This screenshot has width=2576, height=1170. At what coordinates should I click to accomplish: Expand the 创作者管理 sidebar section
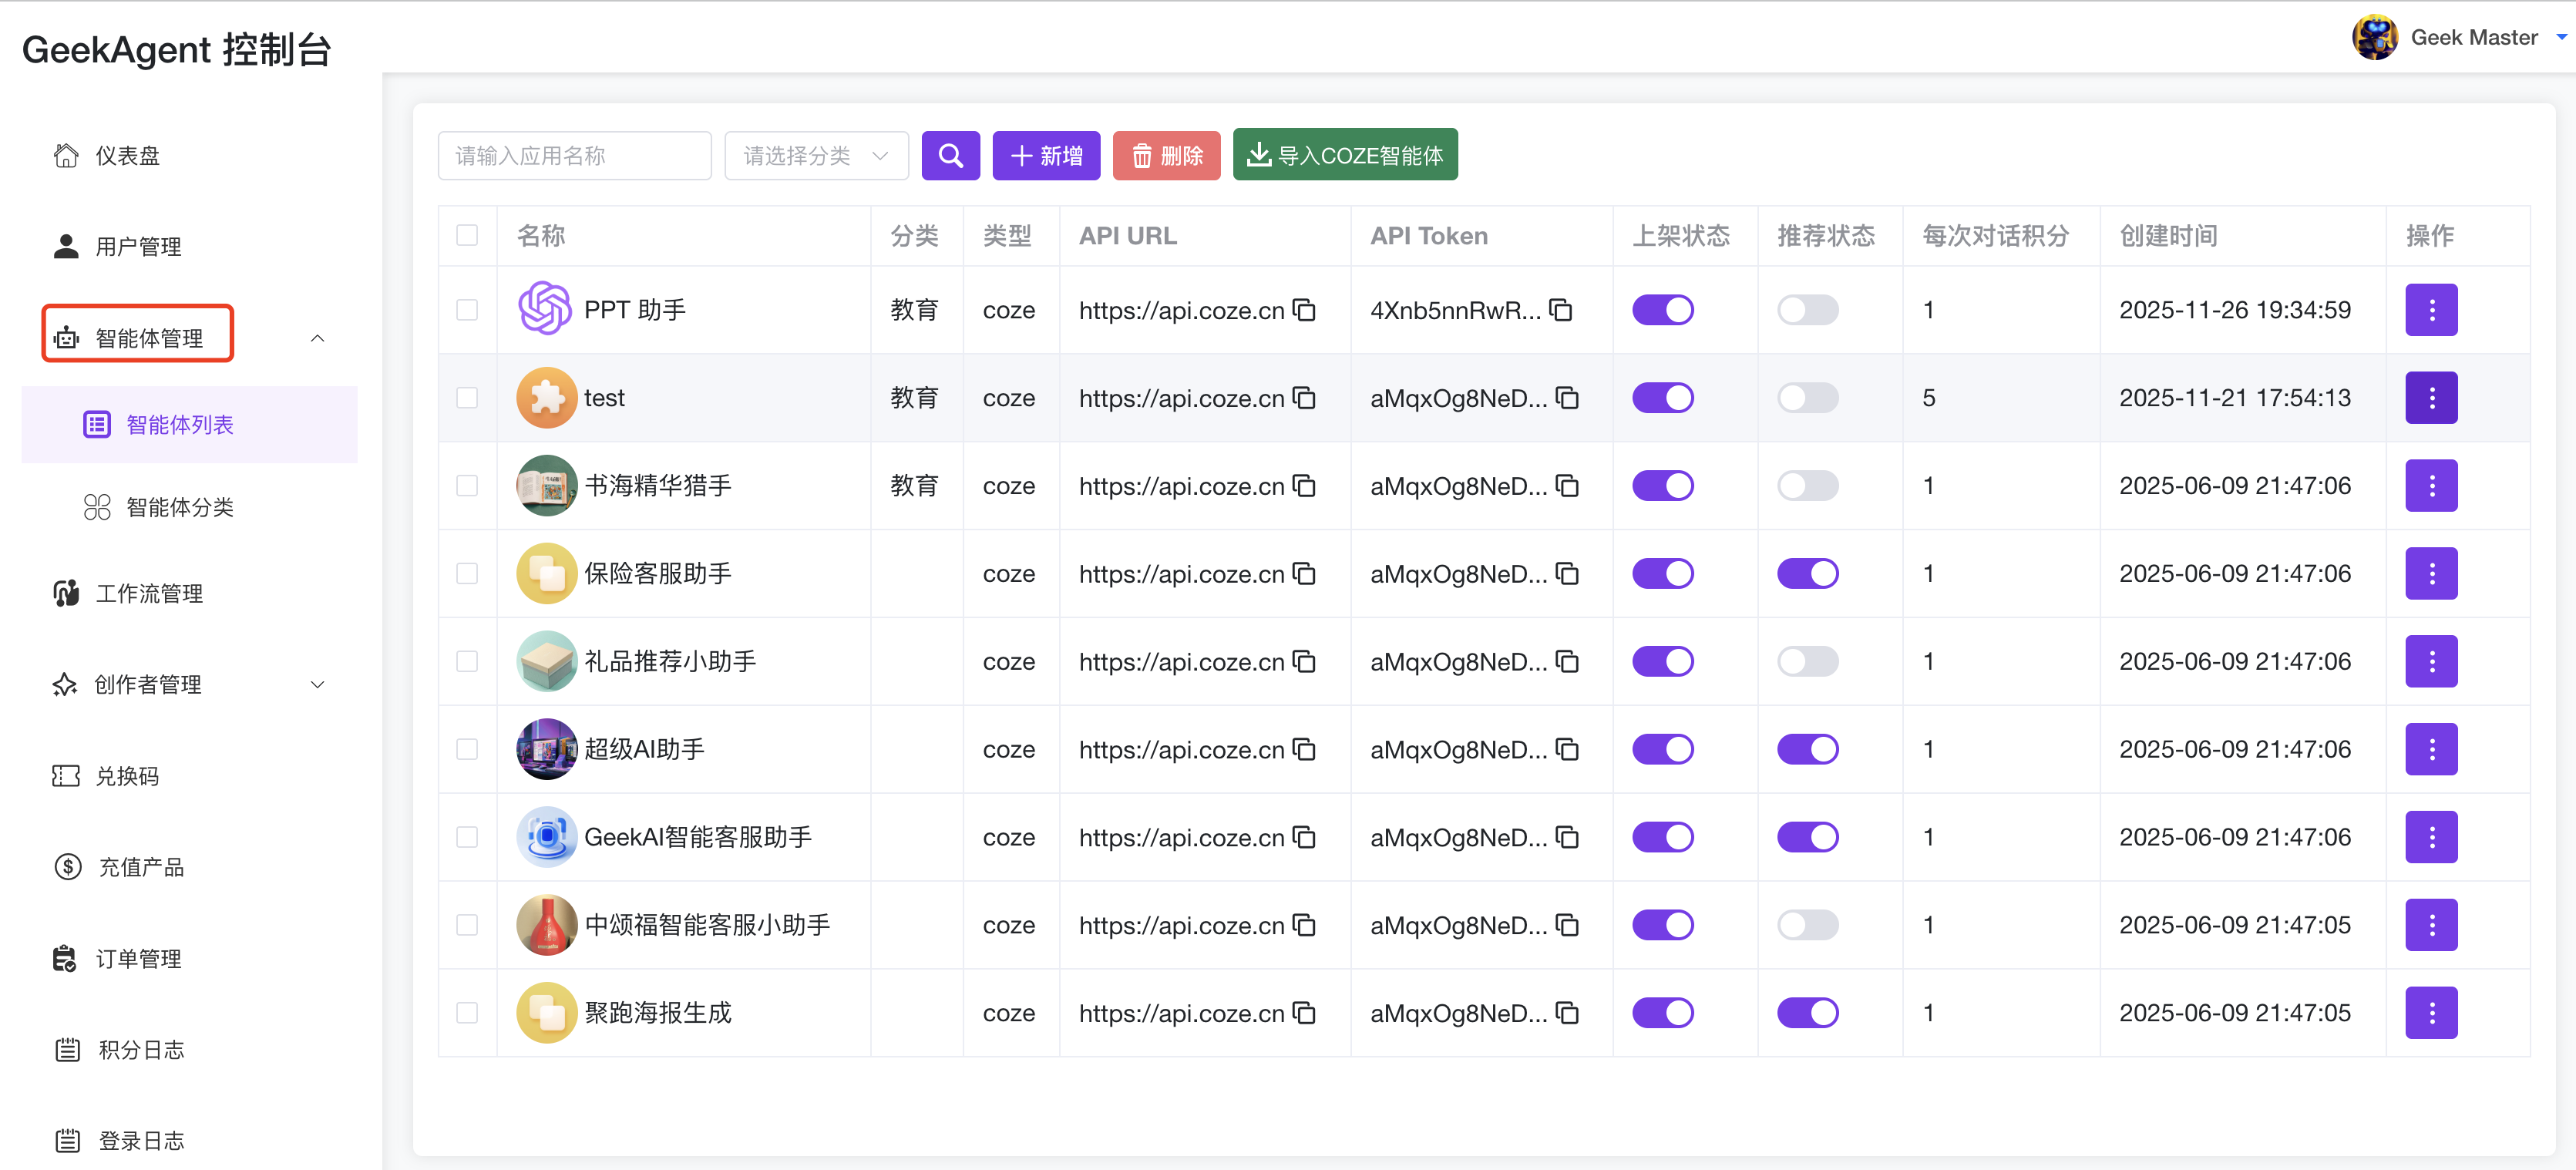318,685
